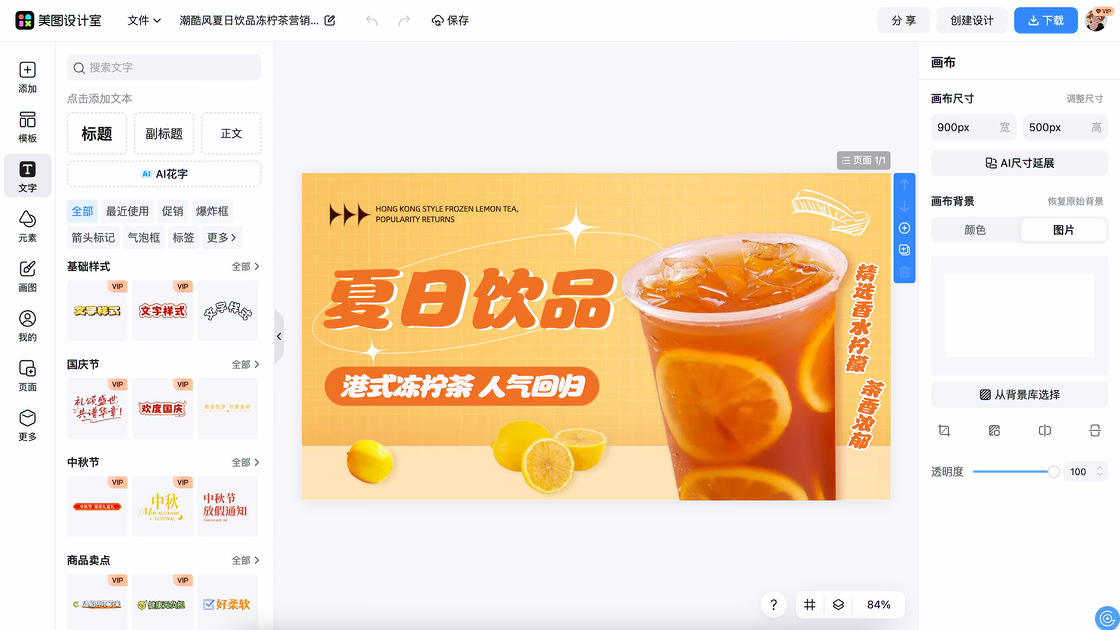
Task: Click the redo arrow in top bar
Action: click(x=404, y=20)
